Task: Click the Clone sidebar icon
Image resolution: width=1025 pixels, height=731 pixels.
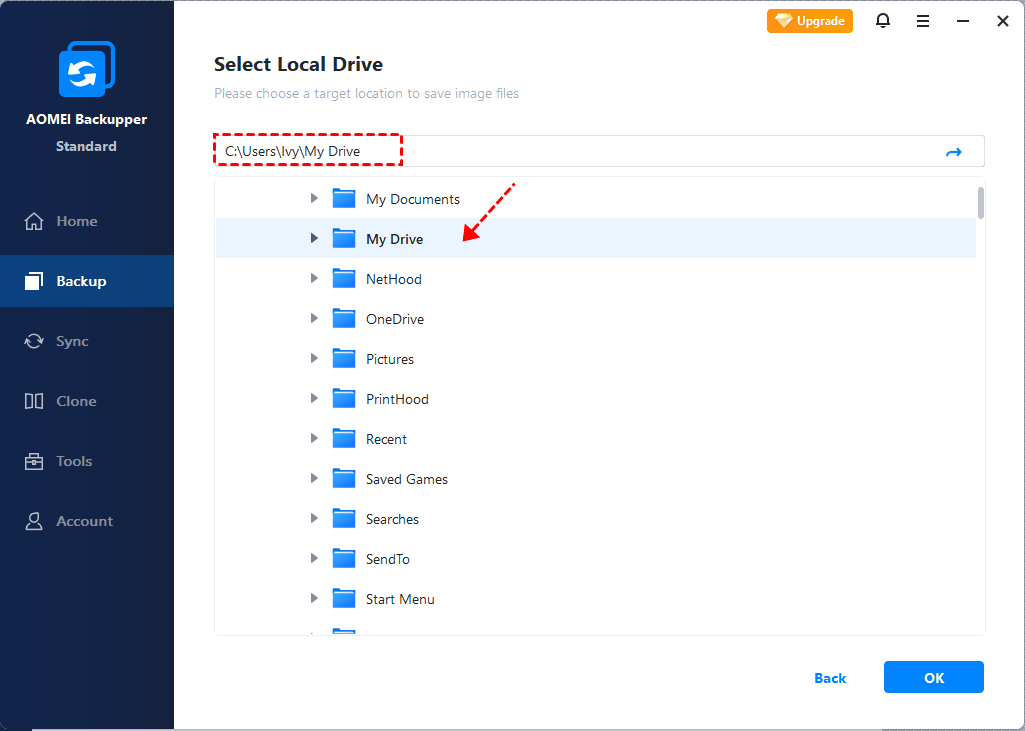Action: (34, 401)
